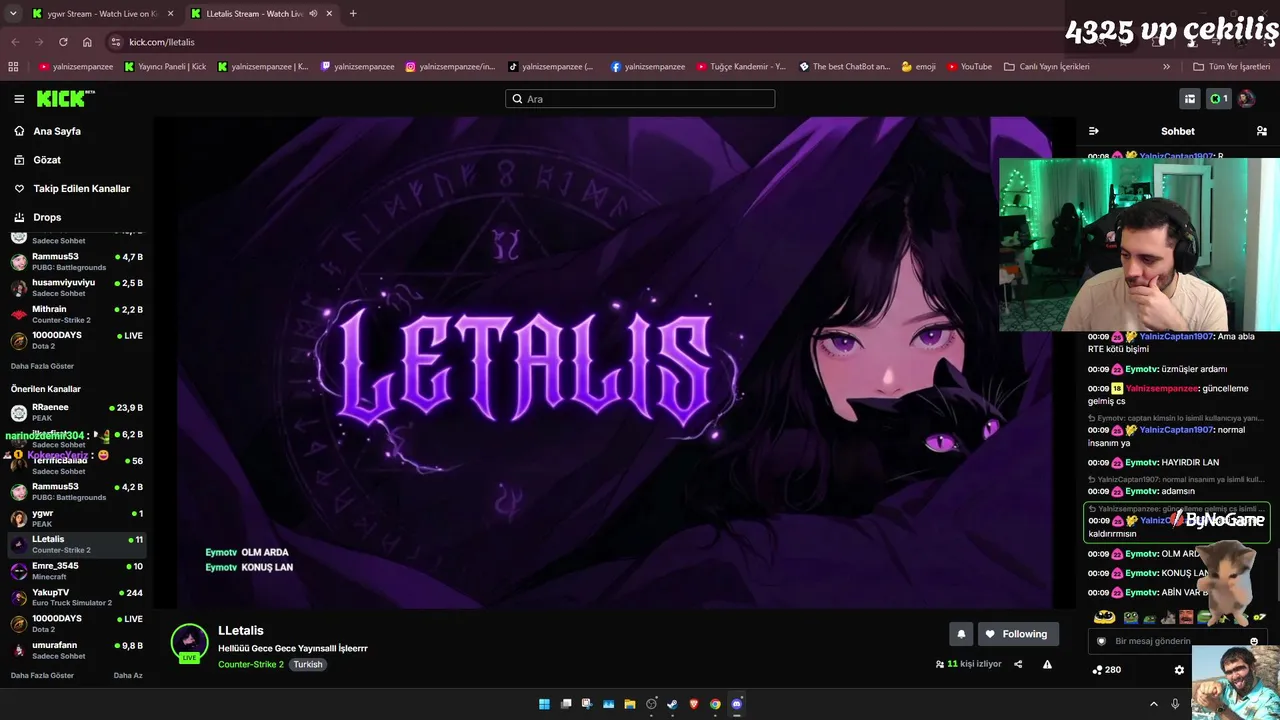The height and width of the screenshot is (720, 1280).
Task: Open the emoji picker in chat input
Action: 1254,642
